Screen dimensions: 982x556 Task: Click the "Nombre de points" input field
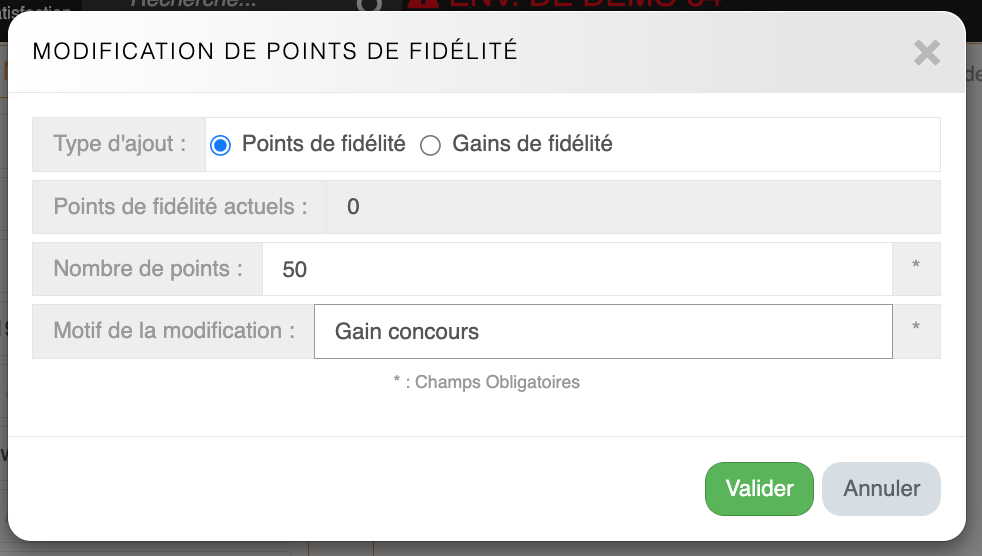pyautogui.click(x=576, y=269)
